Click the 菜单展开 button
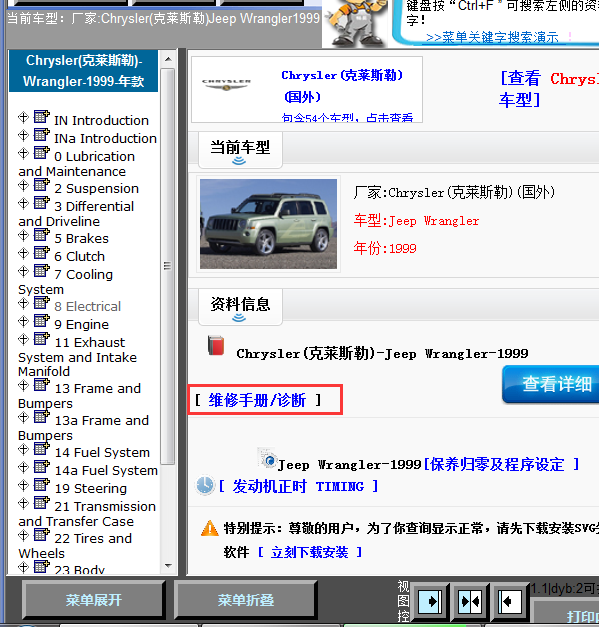The image size is (599, 627). [x=94, y=600]
